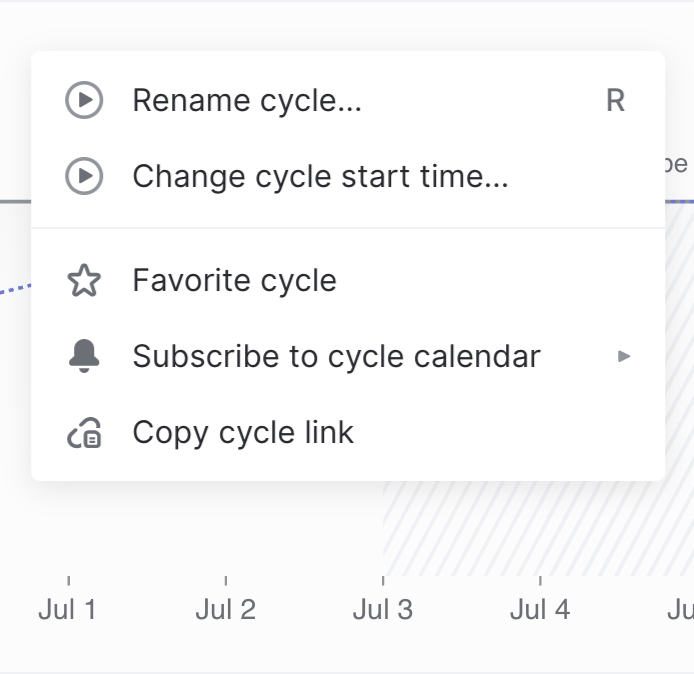Screen dimensions: 694x674
Task: Expand the Subscribe to cycle calendar submenu arrow
Action: pos(624,356)
